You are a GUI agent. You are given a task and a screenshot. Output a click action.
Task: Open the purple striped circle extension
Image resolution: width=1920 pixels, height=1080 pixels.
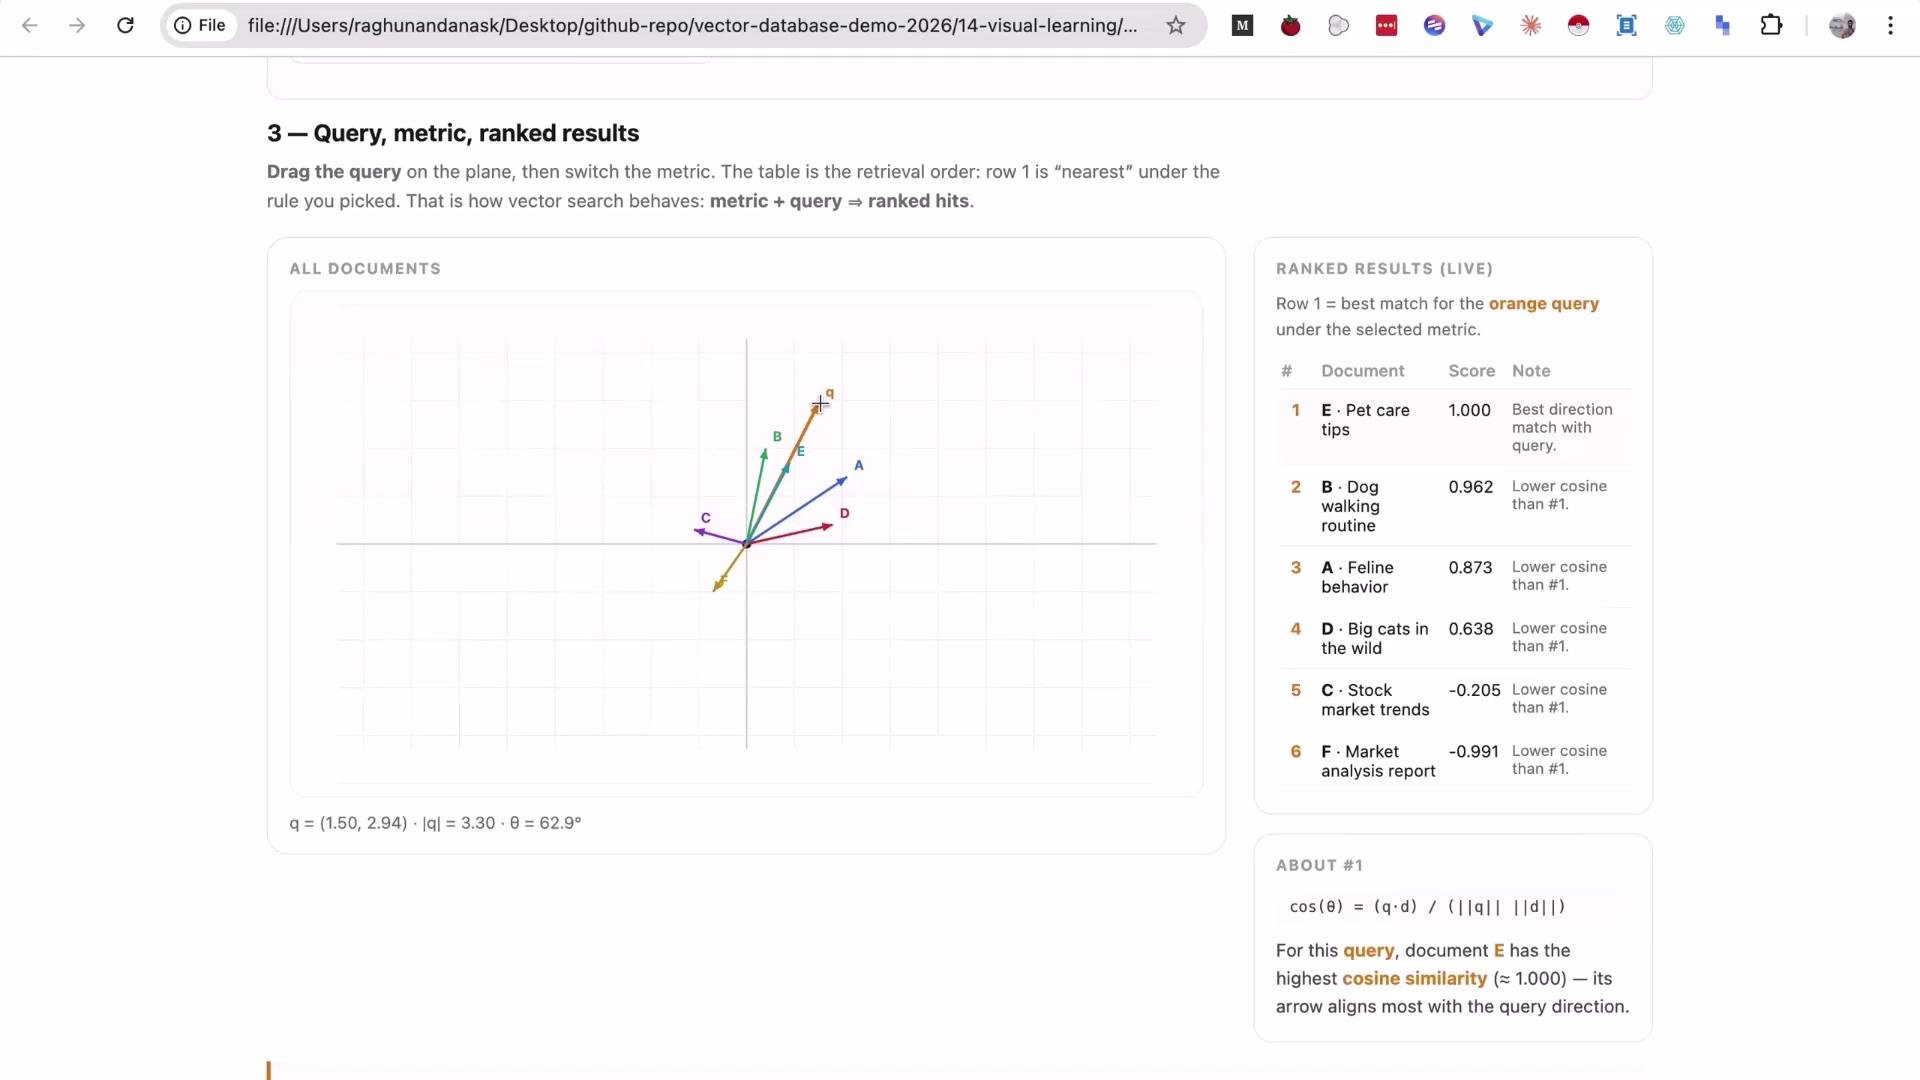[1434, 26]
